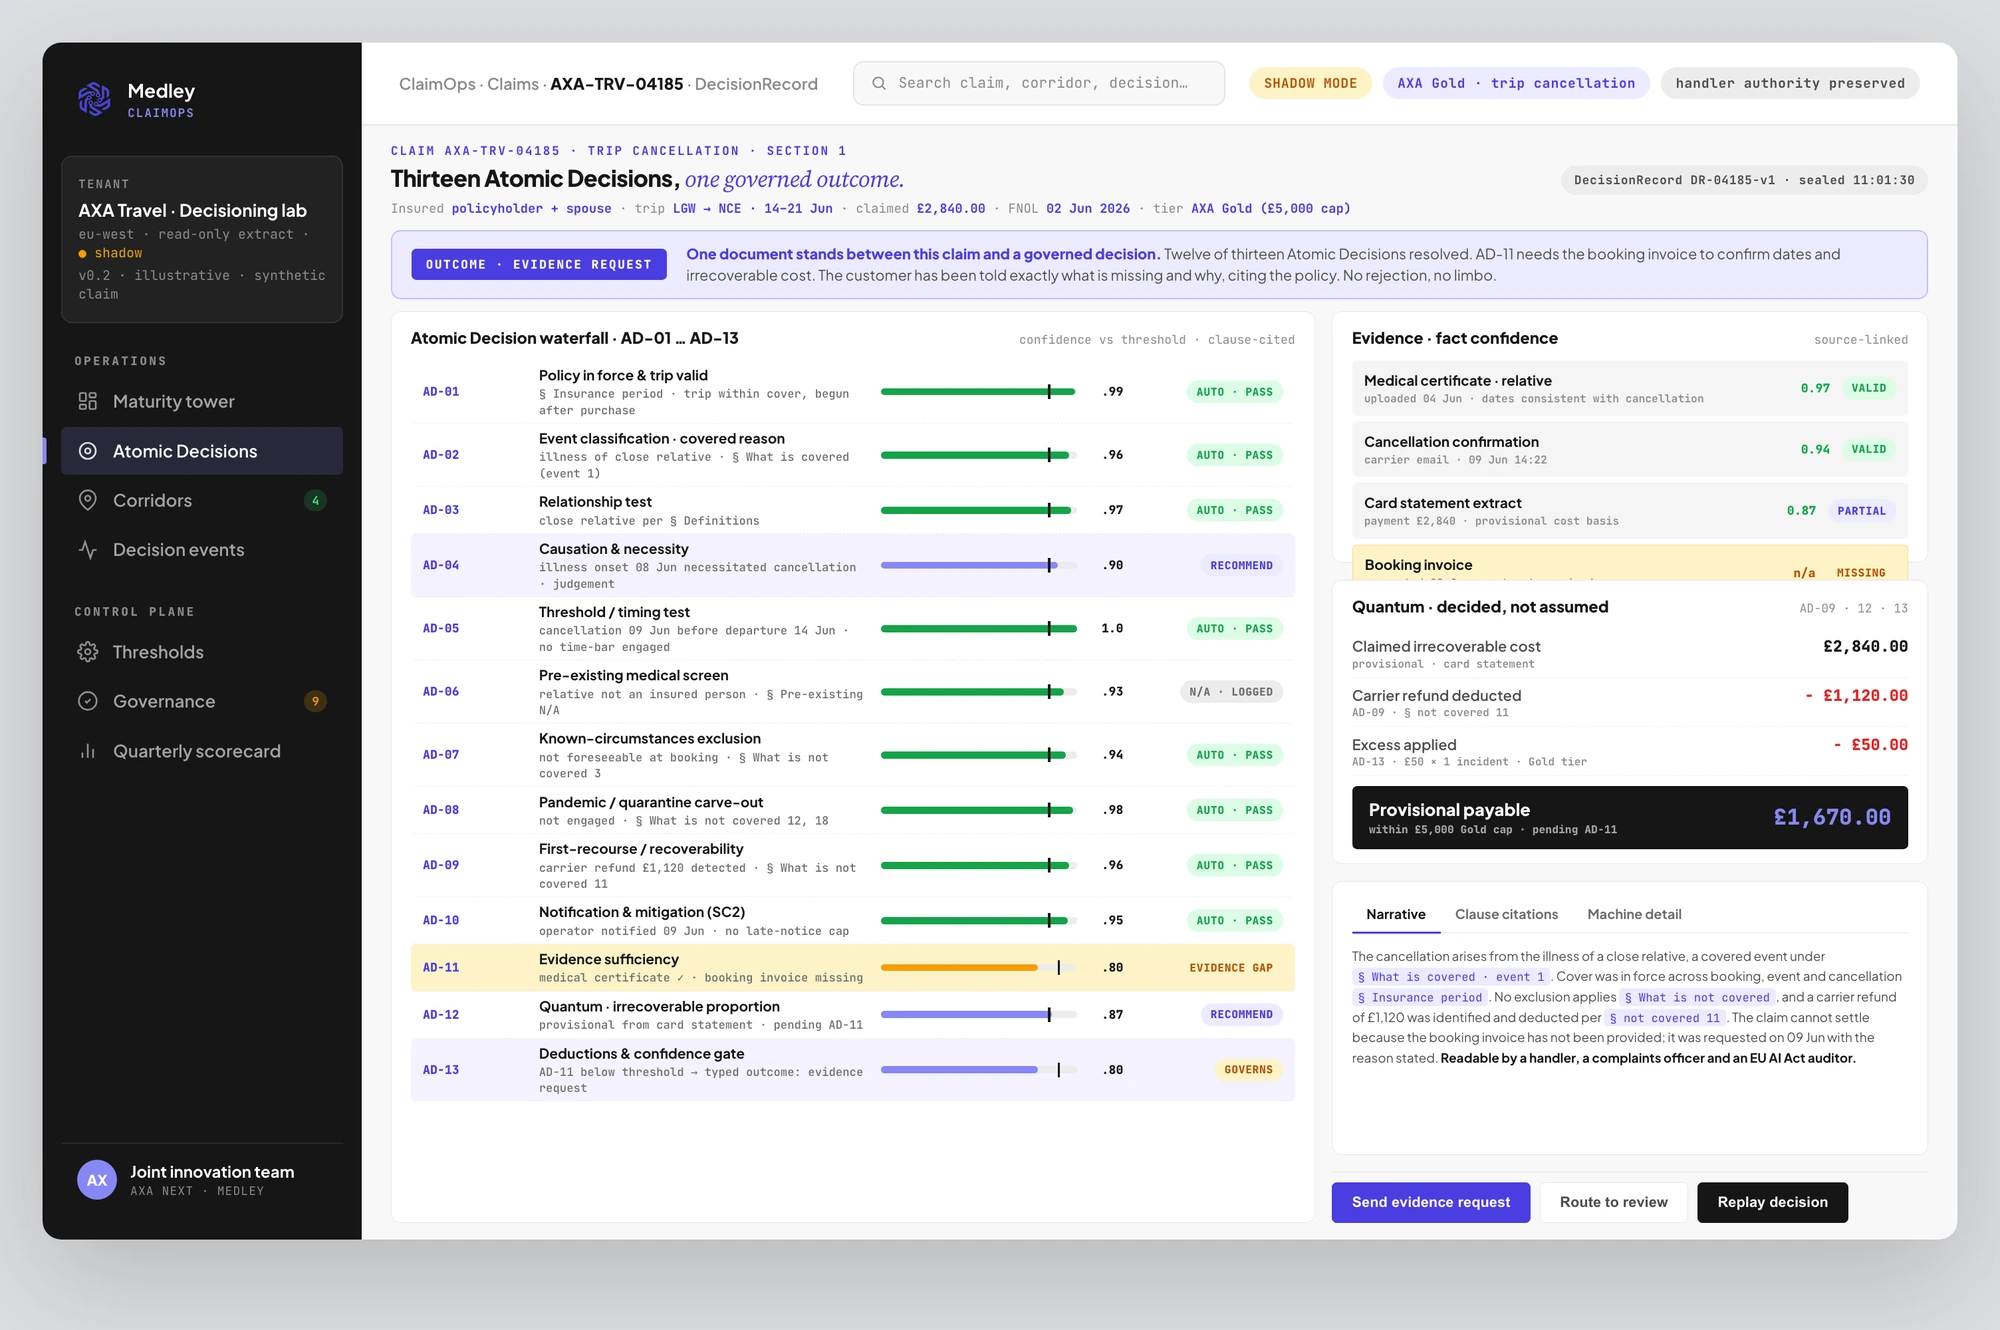Image resolution: width=2000 pixels, height=1330 pixels.
Task: Click the Corridors map pin icon
Action: (88, 500)
